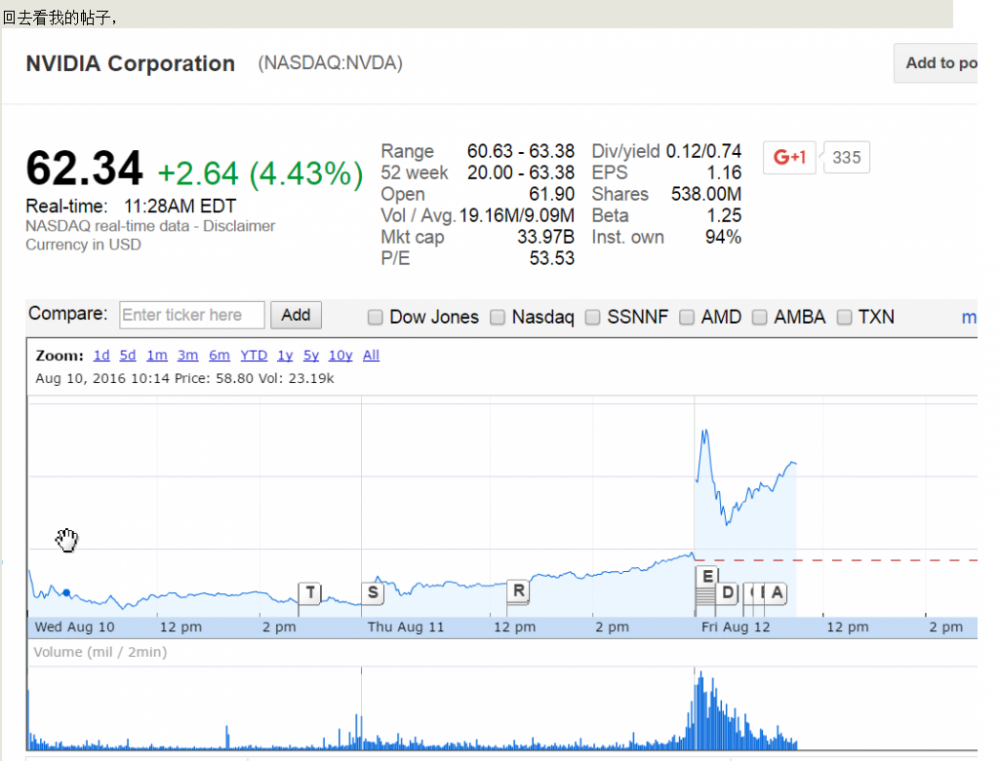Viewport: 1000px width, 761px height.
Task: Click the G+1 share button
Action: [789, 157]
